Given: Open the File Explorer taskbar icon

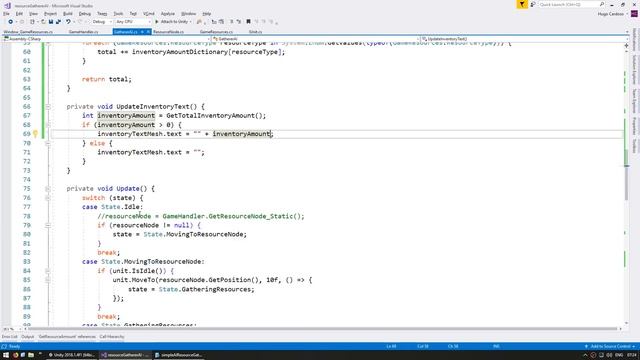Looking at the screenshot, I should (31, 355).
